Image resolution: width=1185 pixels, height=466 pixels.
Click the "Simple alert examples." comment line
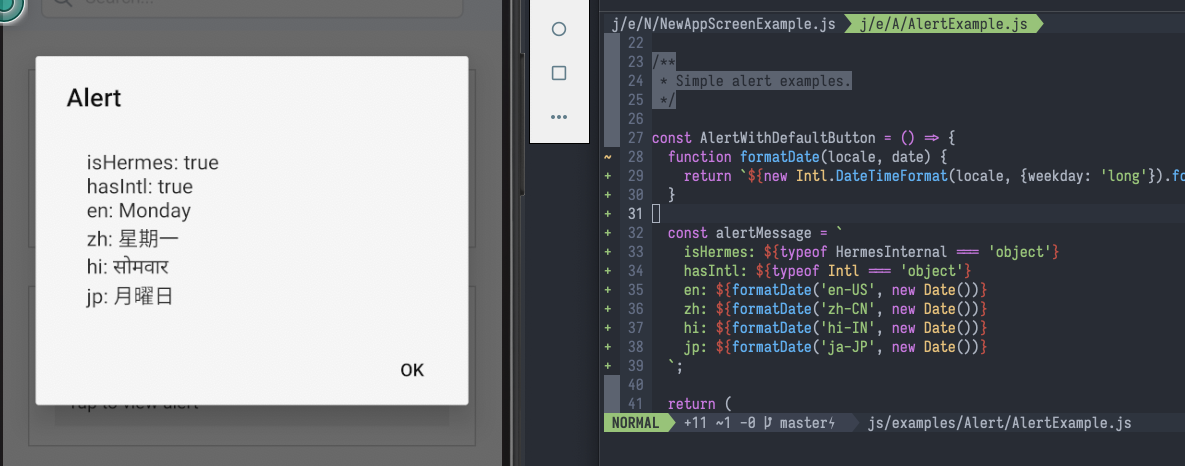[x=763, y=81]
